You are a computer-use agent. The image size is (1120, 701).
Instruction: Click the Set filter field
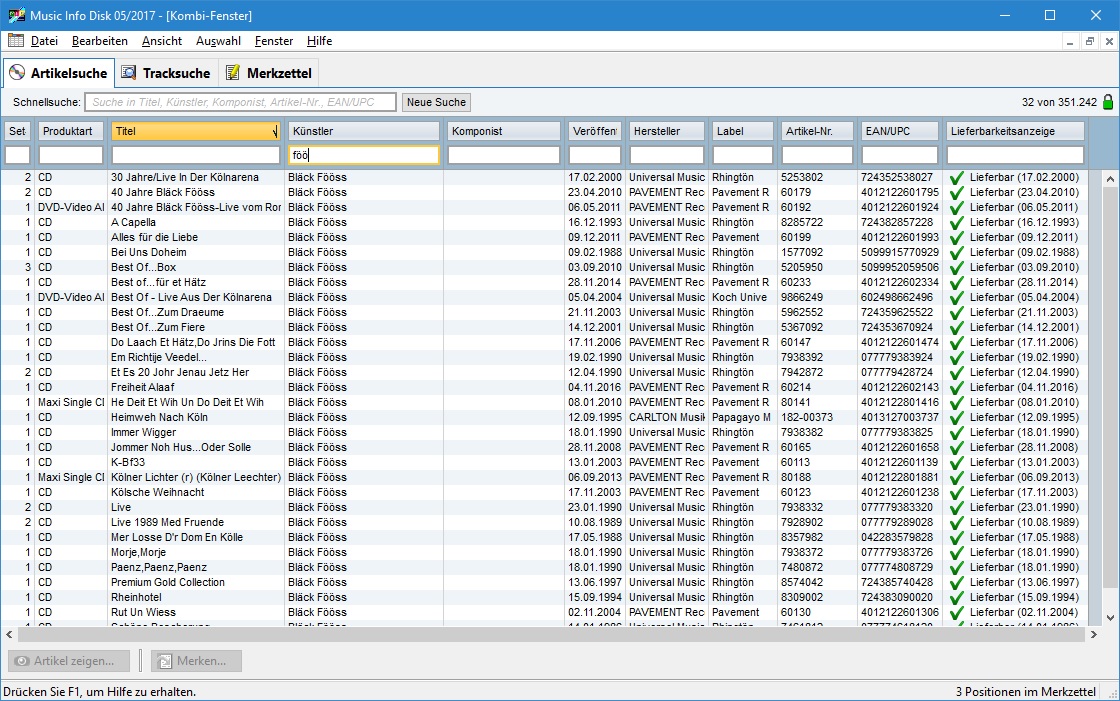(17, 155)
